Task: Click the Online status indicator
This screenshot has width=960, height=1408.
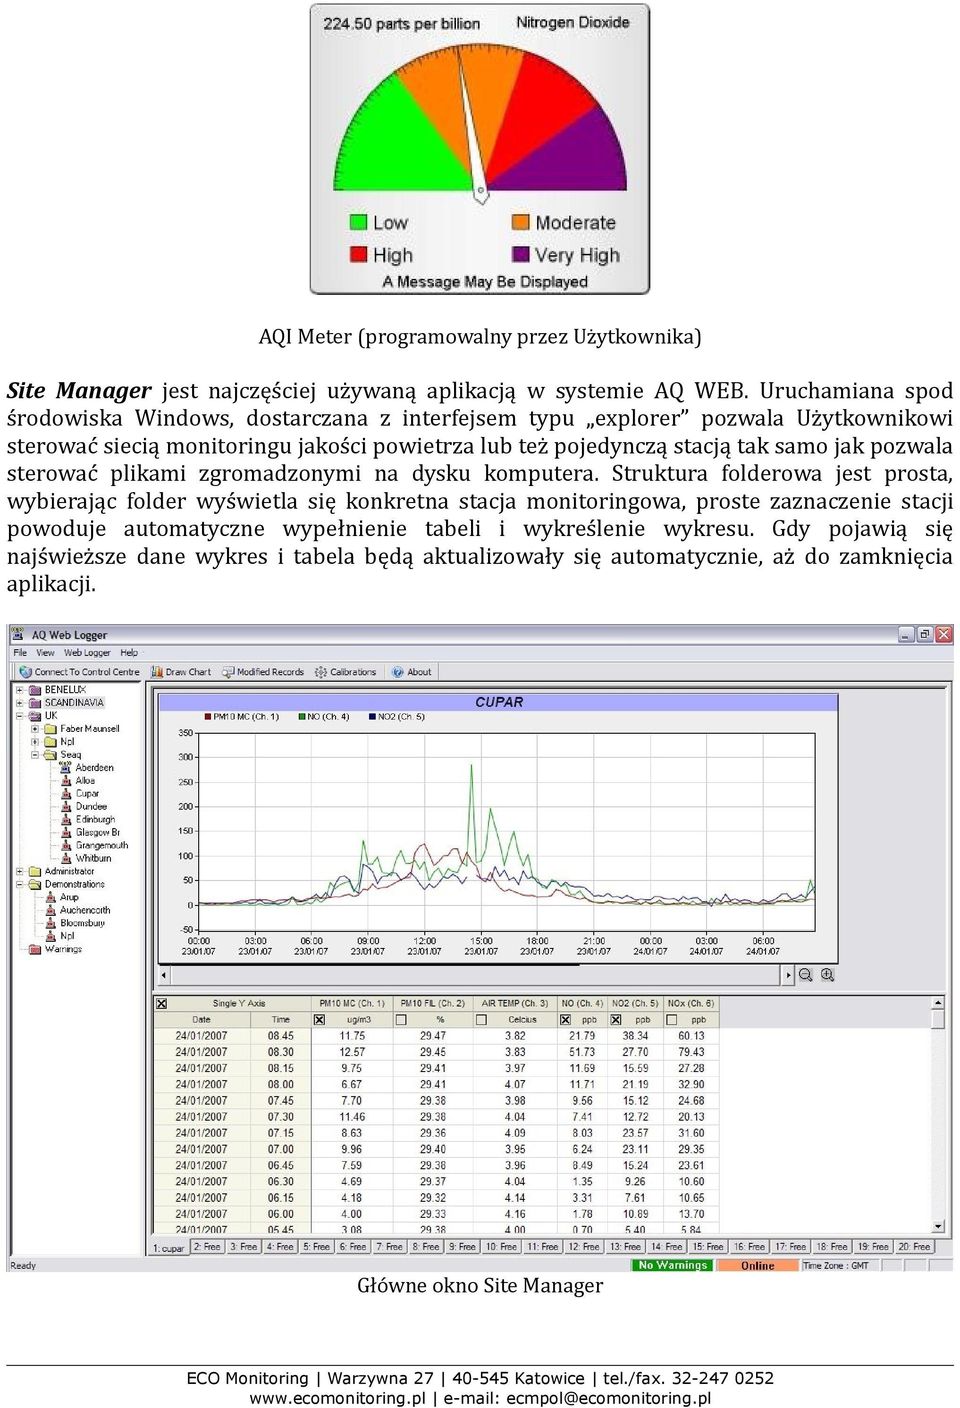Action: point(757,1266)
